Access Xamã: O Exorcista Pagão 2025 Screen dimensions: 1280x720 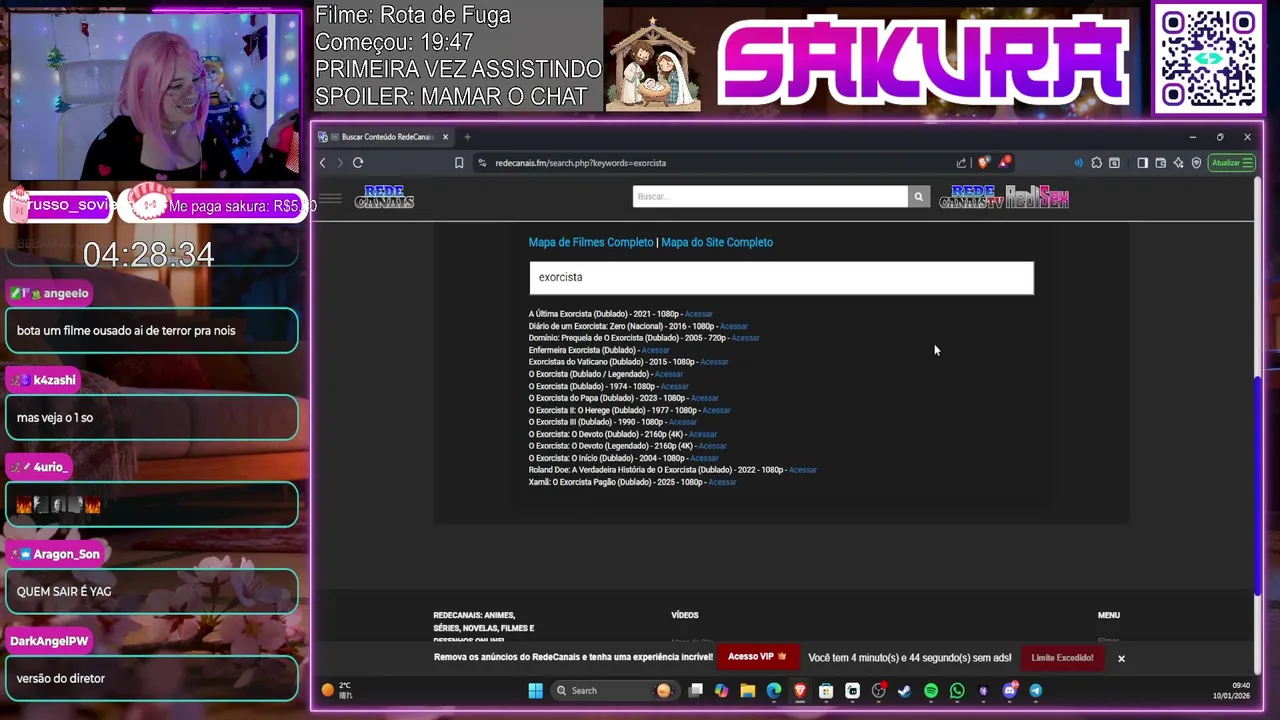(722, 482)
